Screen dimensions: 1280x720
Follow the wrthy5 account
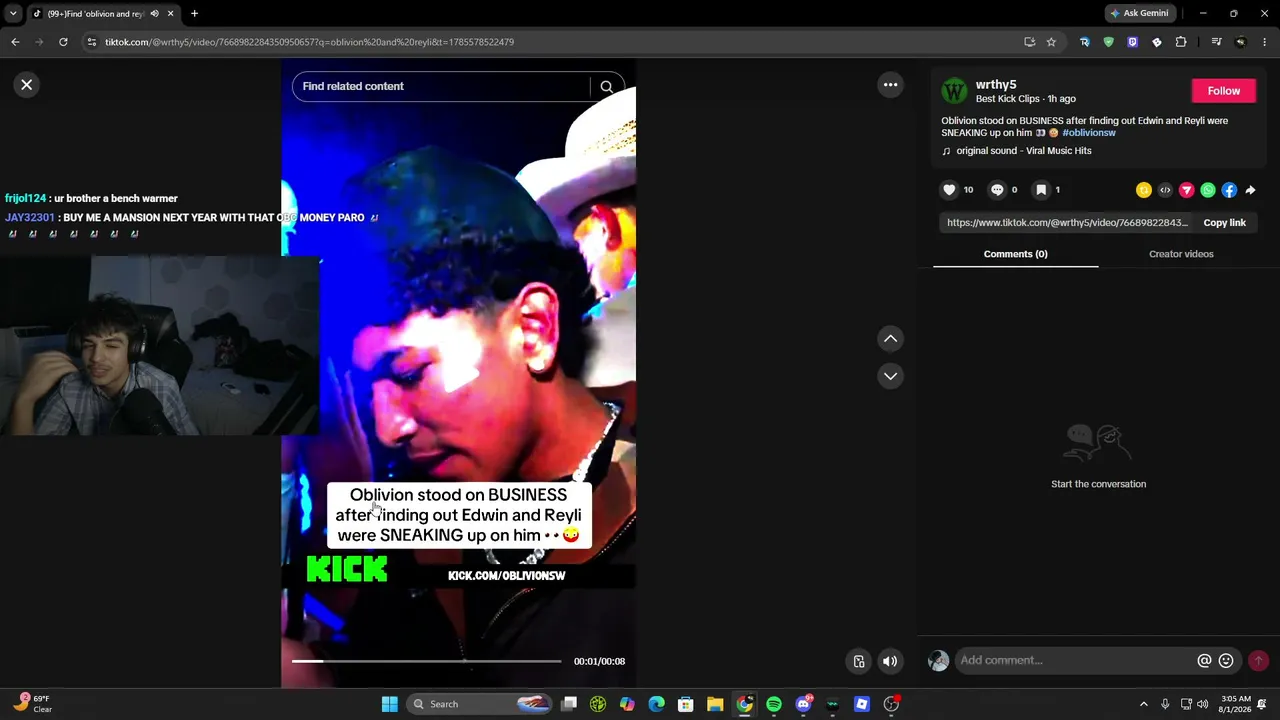coord(1223,91)
